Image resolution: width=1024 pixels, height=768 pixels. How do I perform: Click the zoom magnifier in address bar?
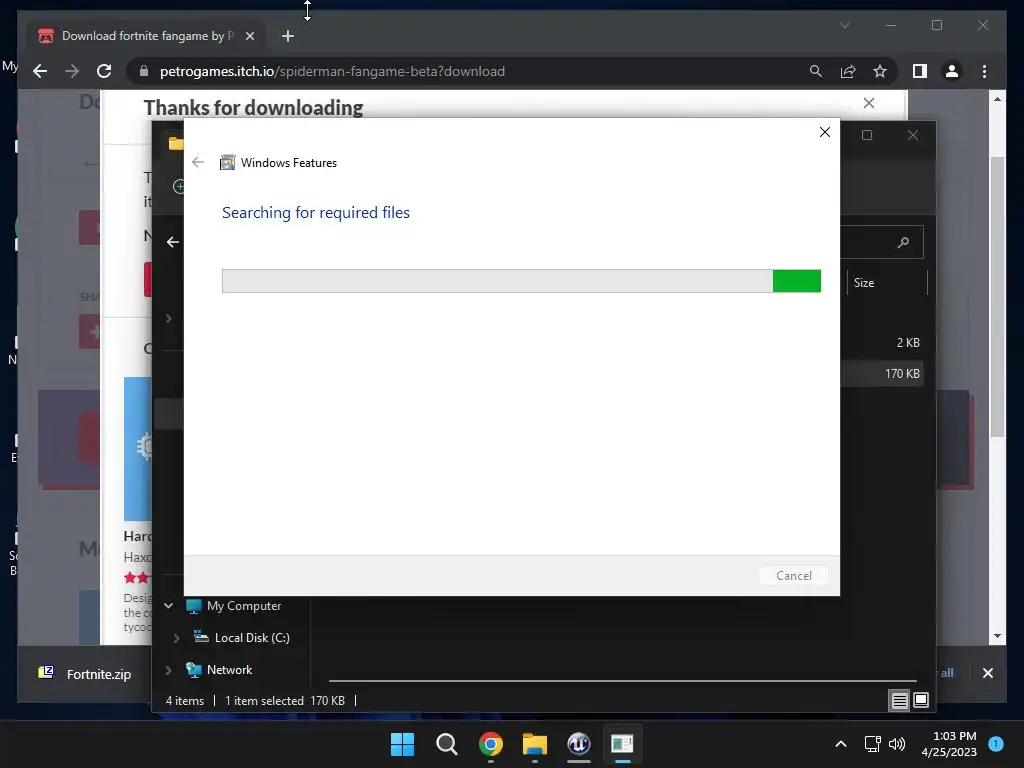[x=816, y=71]
